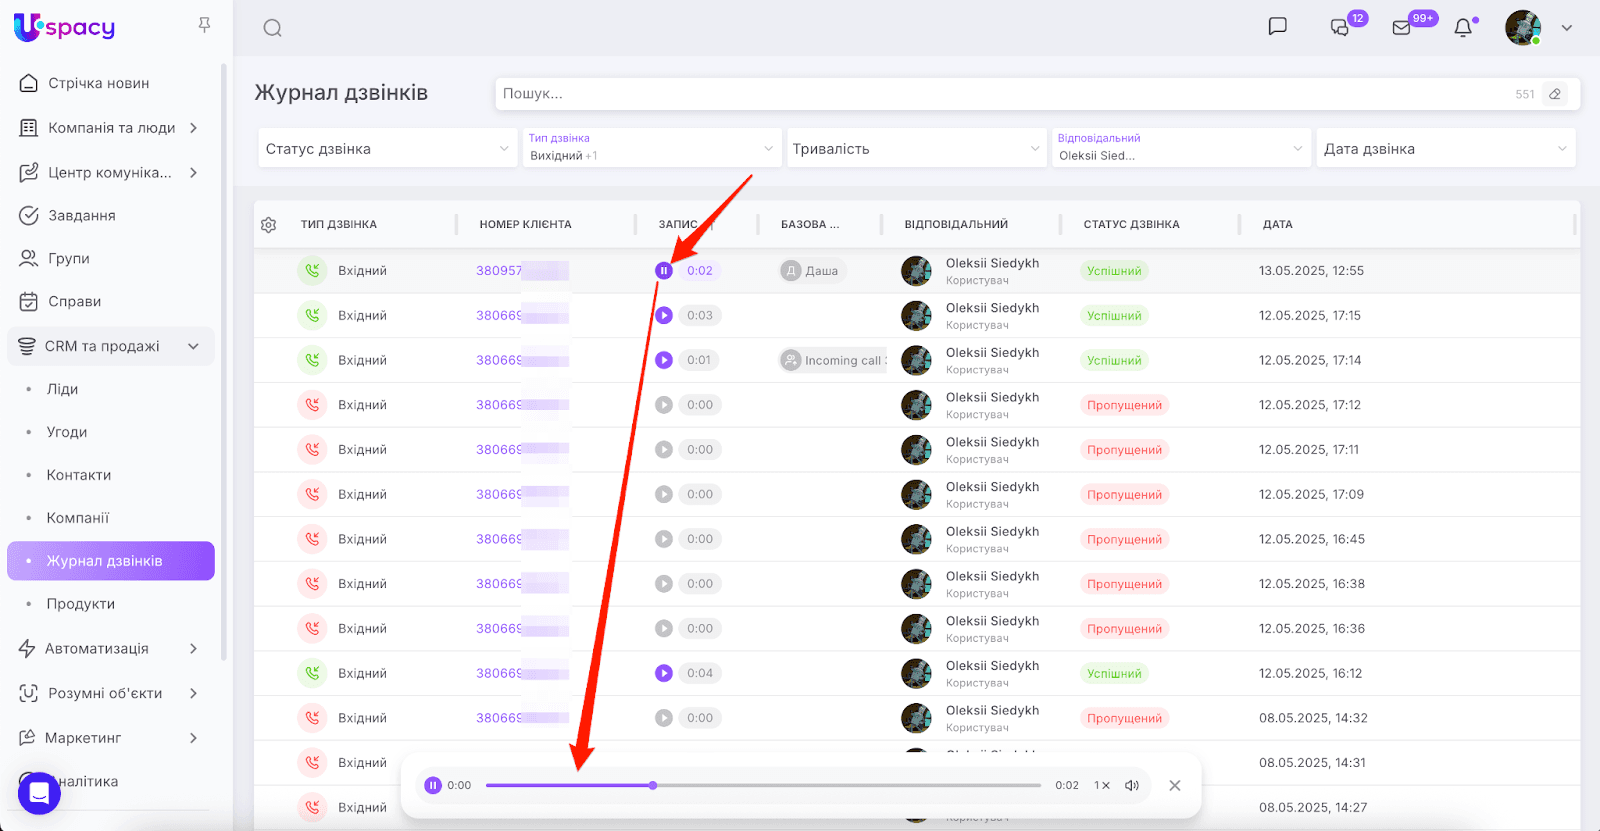1600x831 pixels.
Task: Play recording of the 0:04 call
Action: (663, 673)
